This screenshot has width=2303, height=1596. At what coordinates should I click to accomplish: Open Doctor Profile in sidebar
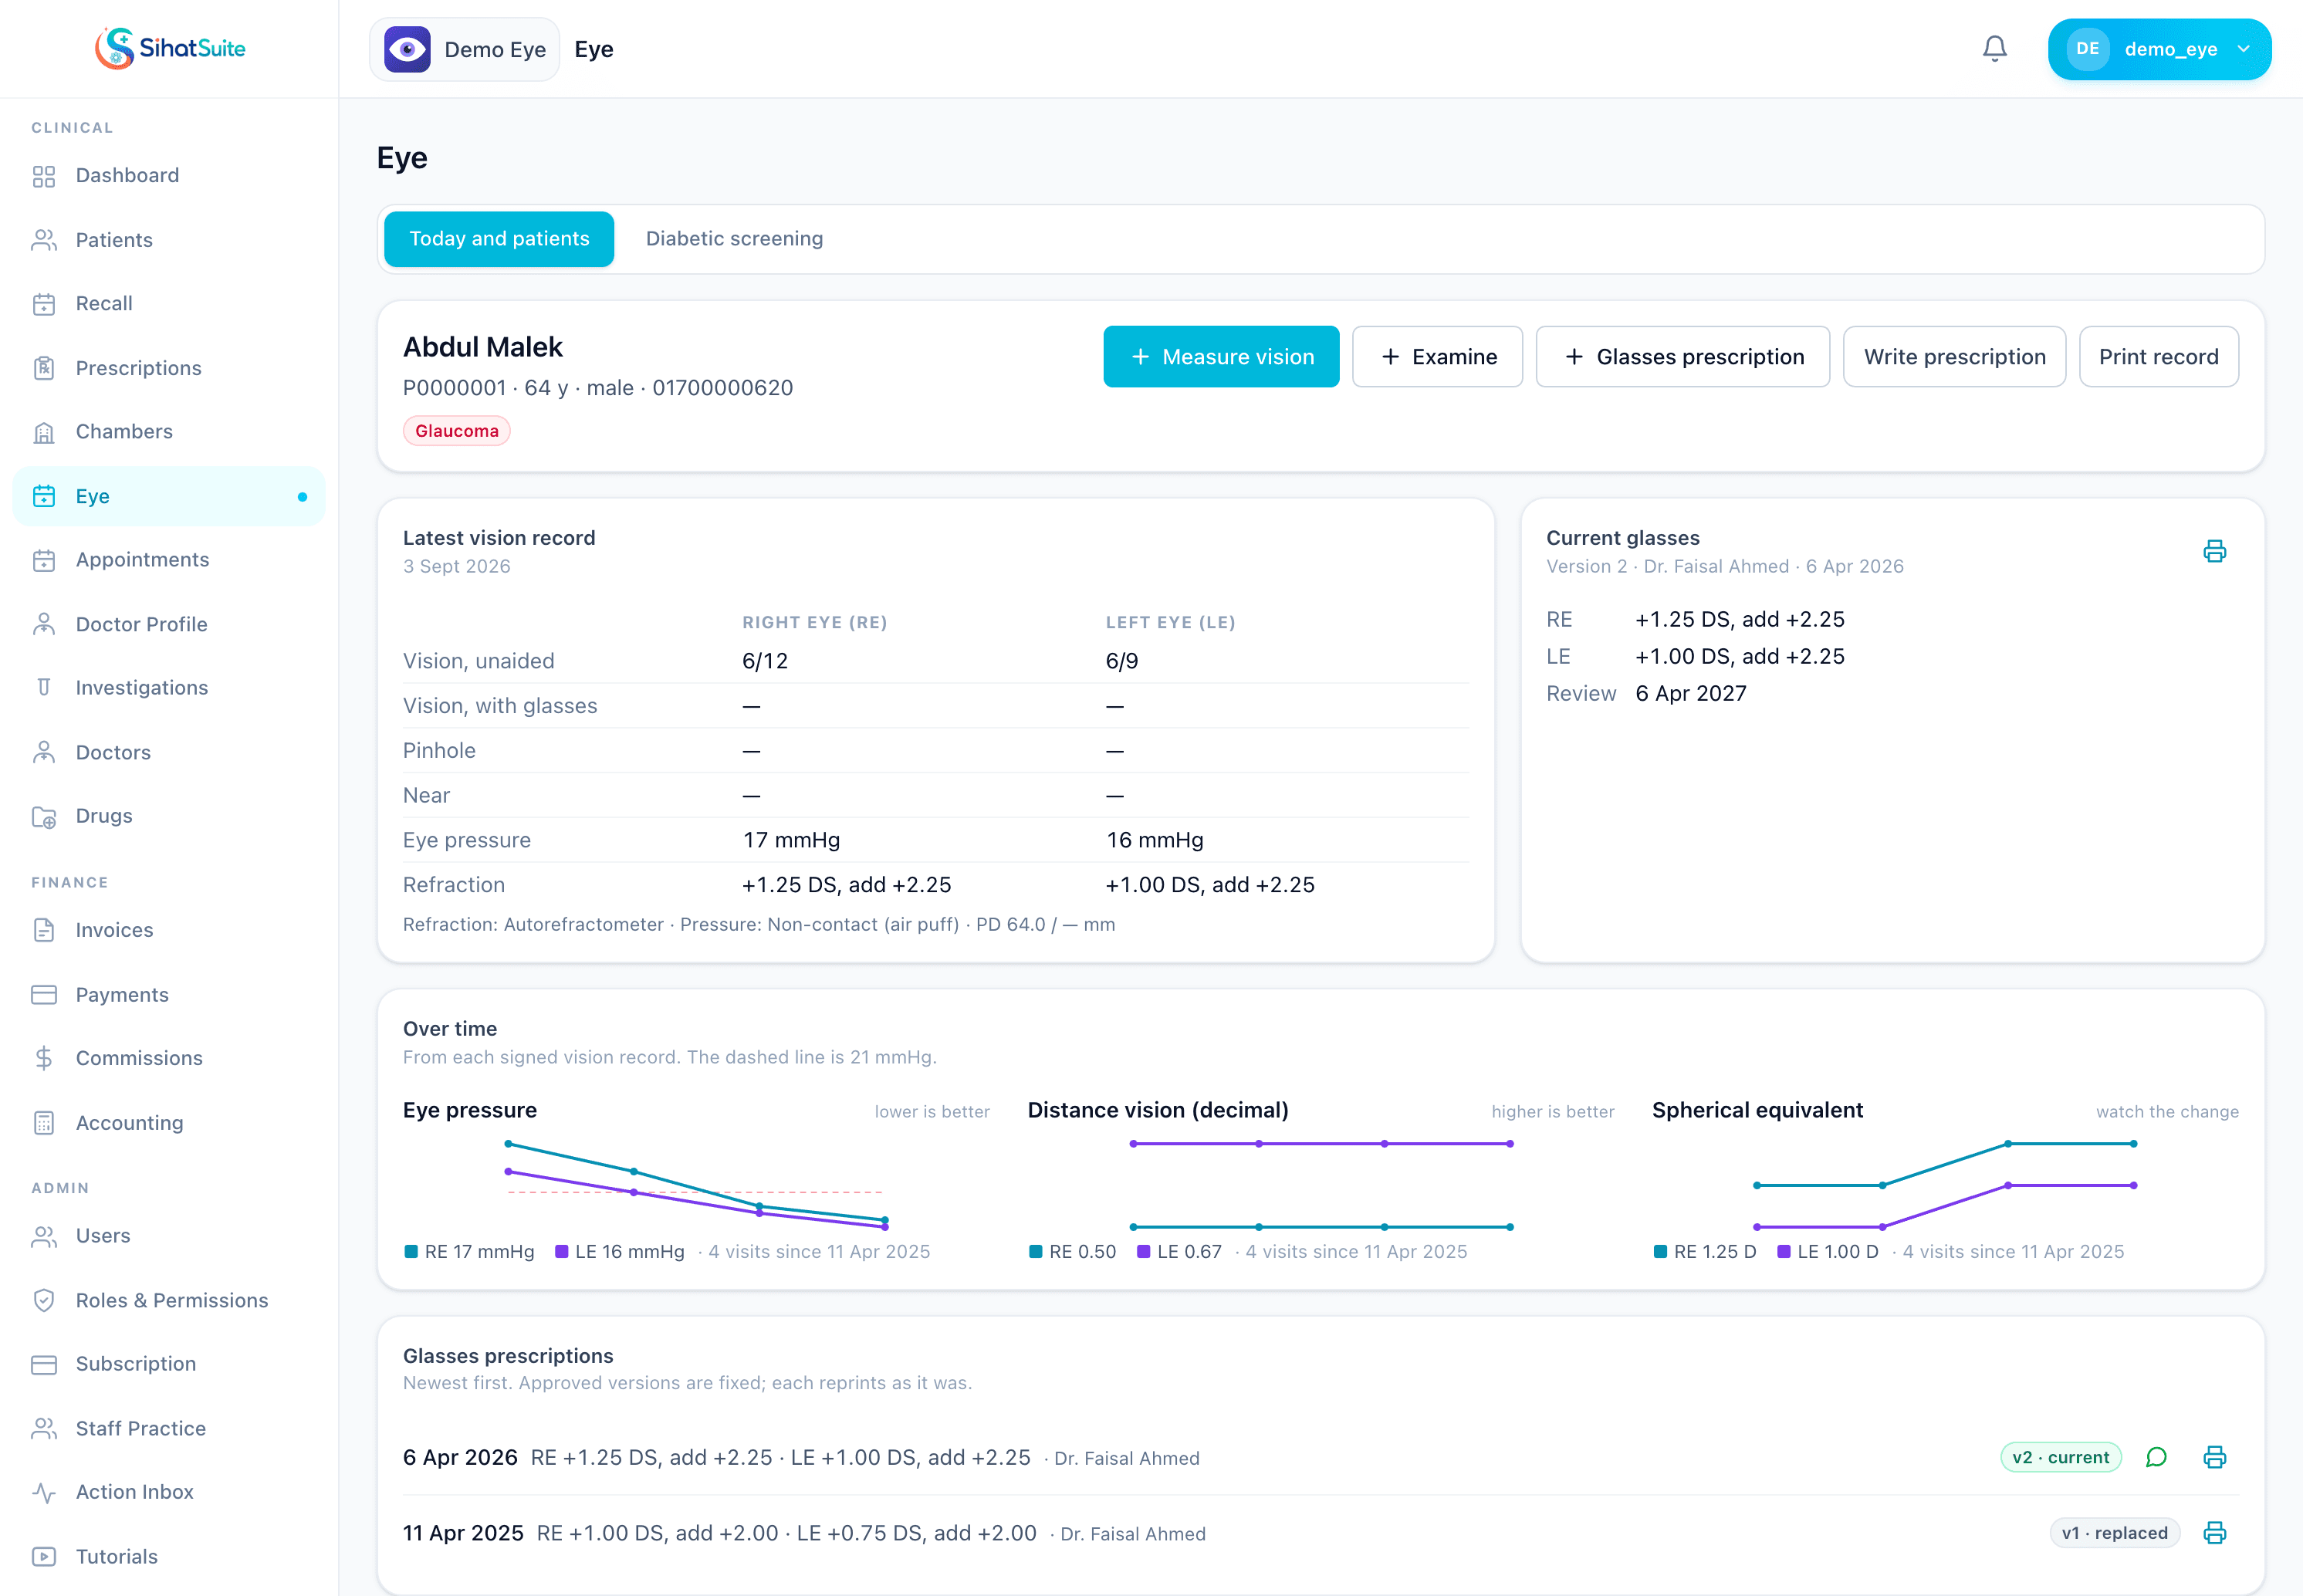169,624
